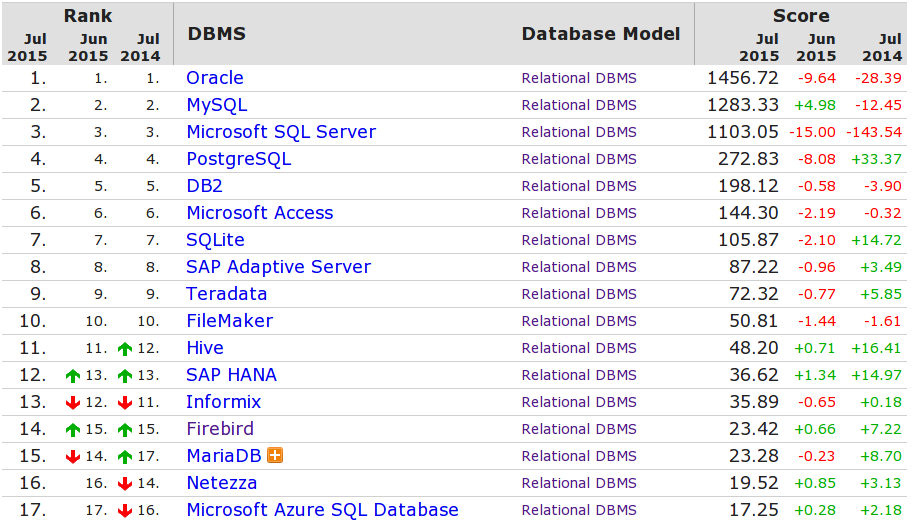Click Relational DBMS link in SQLite row
915x523 pixels.
578,240
